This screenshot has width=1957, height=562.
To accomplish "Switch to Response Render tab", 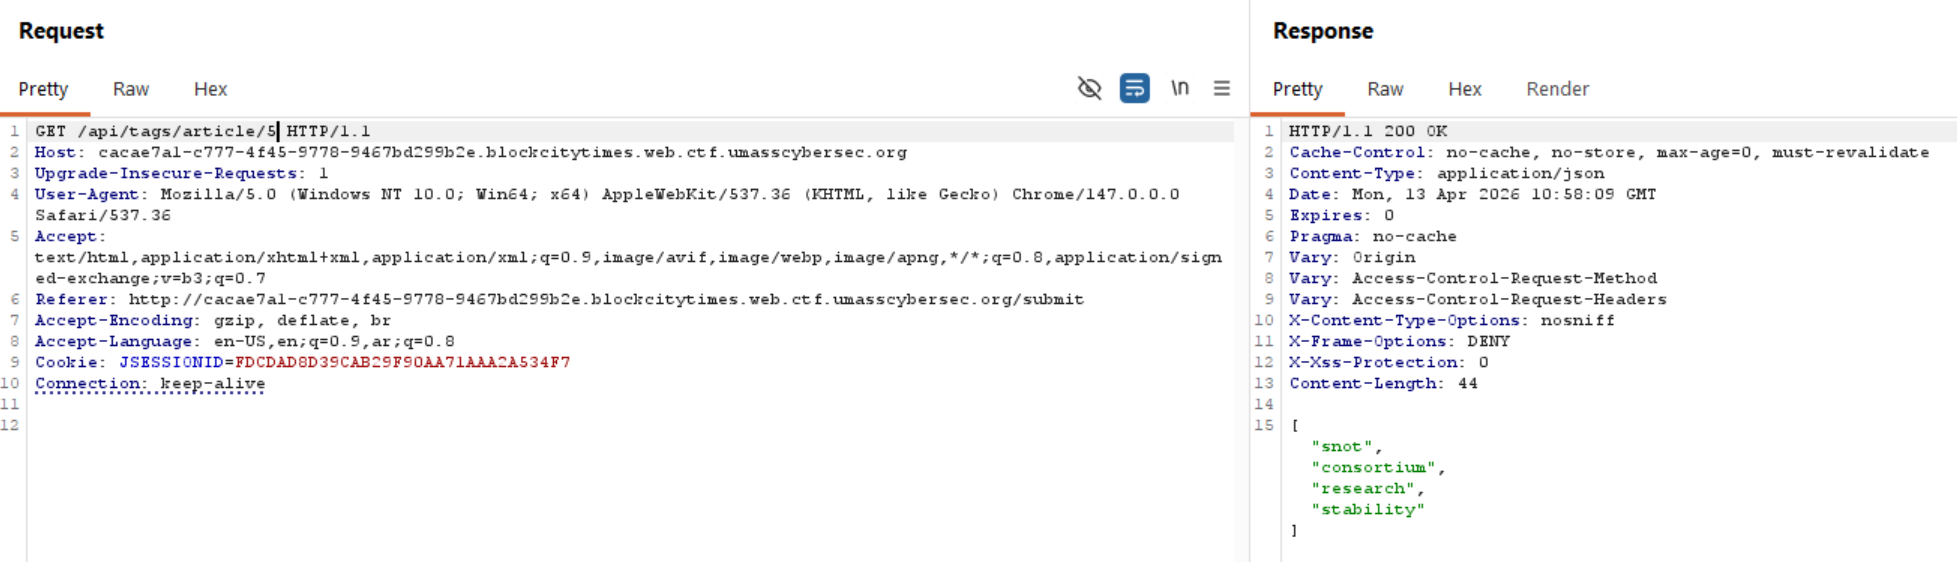I will point(1557,89).
